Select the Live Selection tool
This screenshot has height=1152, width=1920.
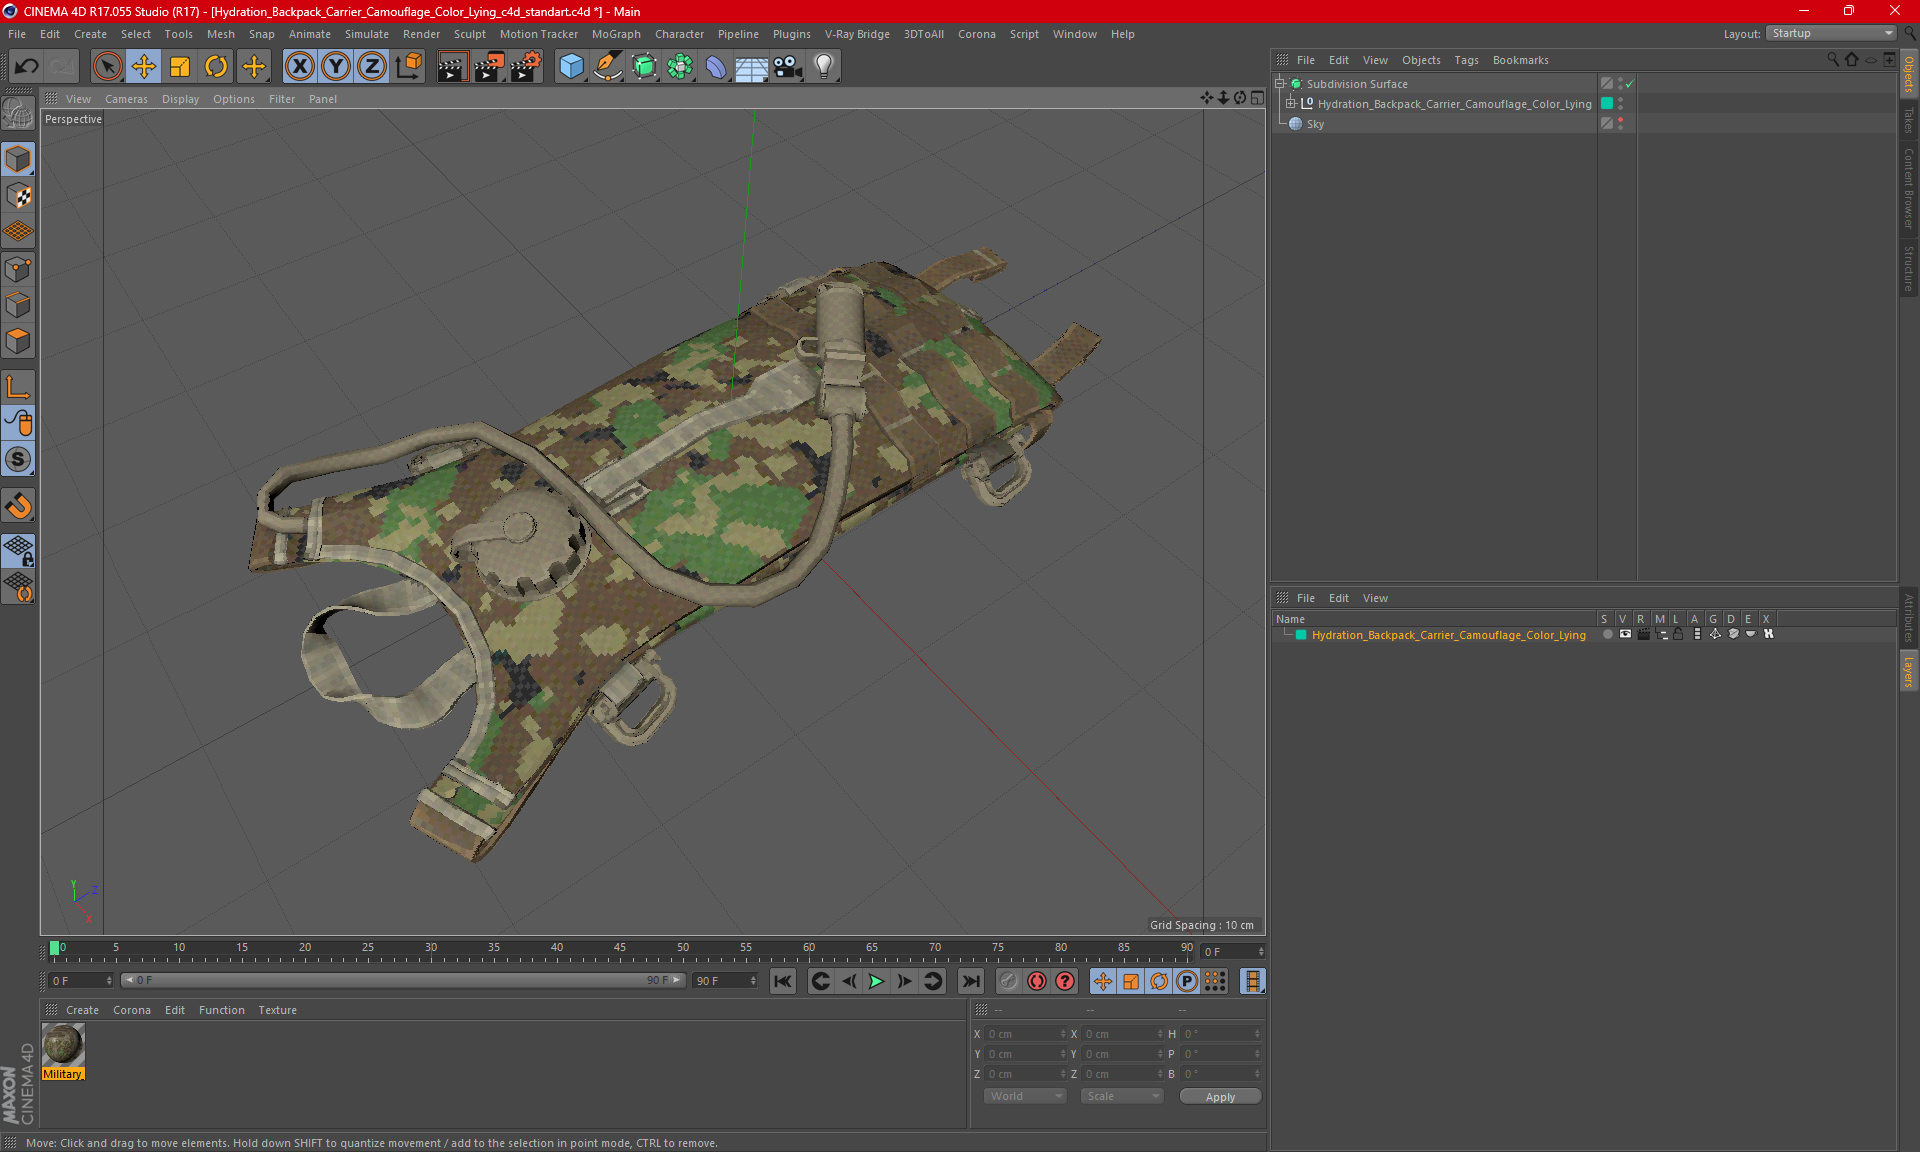[107, 67]
